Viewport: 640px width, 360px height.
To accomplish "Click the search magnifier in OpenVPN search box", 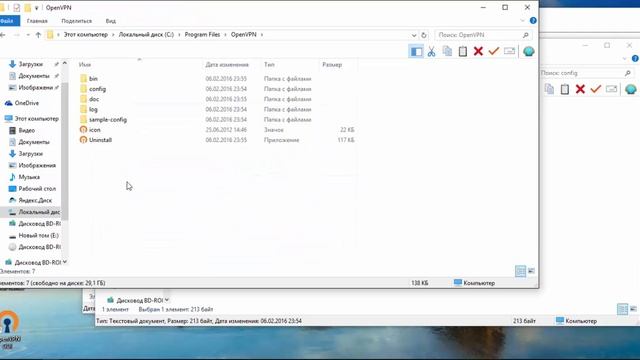I will (x=526, y=35).
